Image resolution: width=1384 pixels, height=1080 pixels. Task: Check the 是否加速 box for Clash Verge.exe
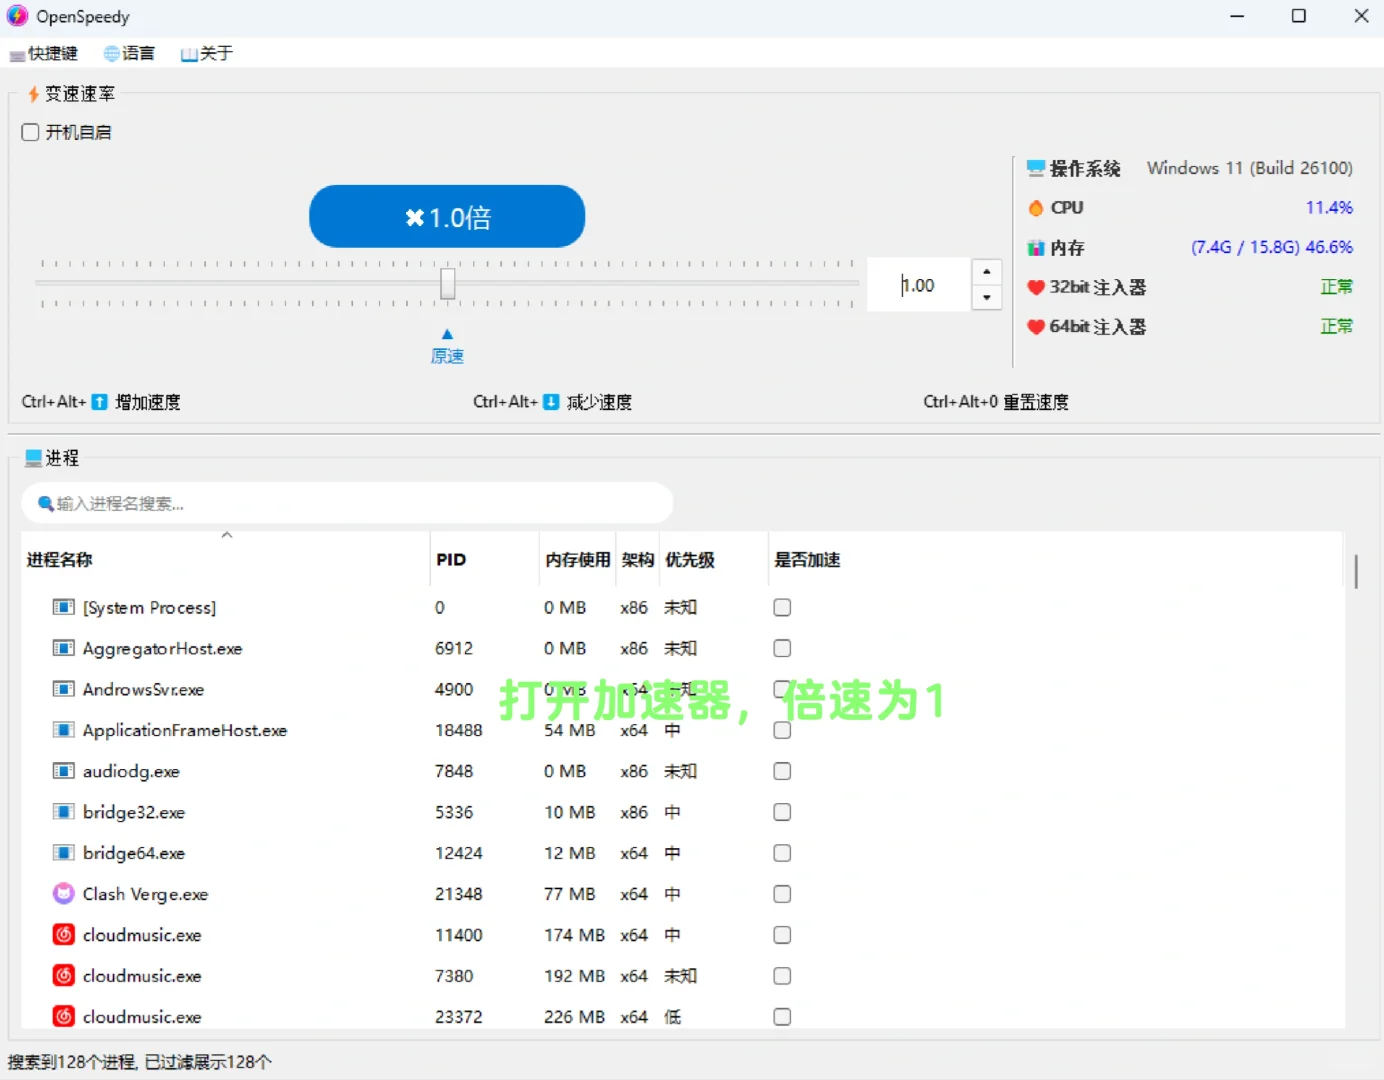coord(781,893)
